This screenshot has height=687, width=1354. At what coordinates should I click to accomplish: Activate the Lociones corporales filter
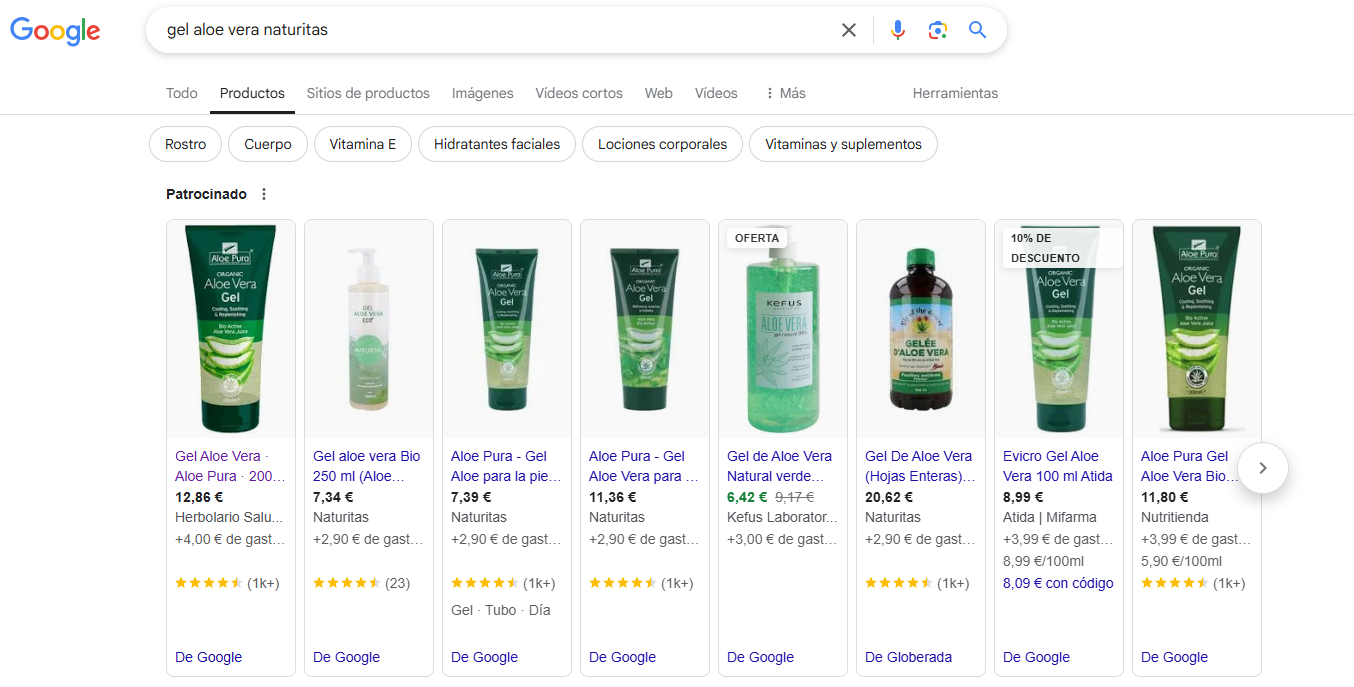click(x=662, y=143)
